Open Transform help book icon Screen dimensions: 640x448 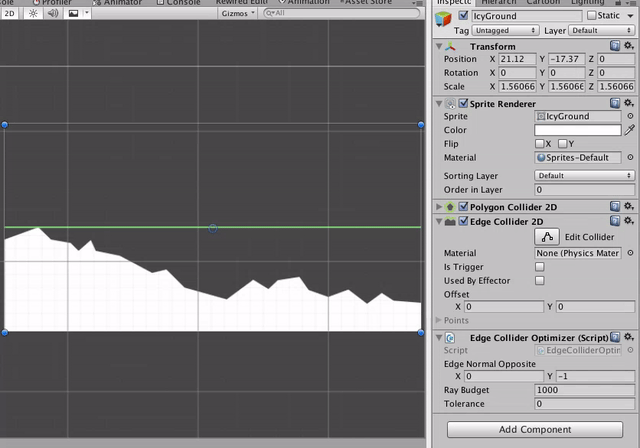point(615,46)
